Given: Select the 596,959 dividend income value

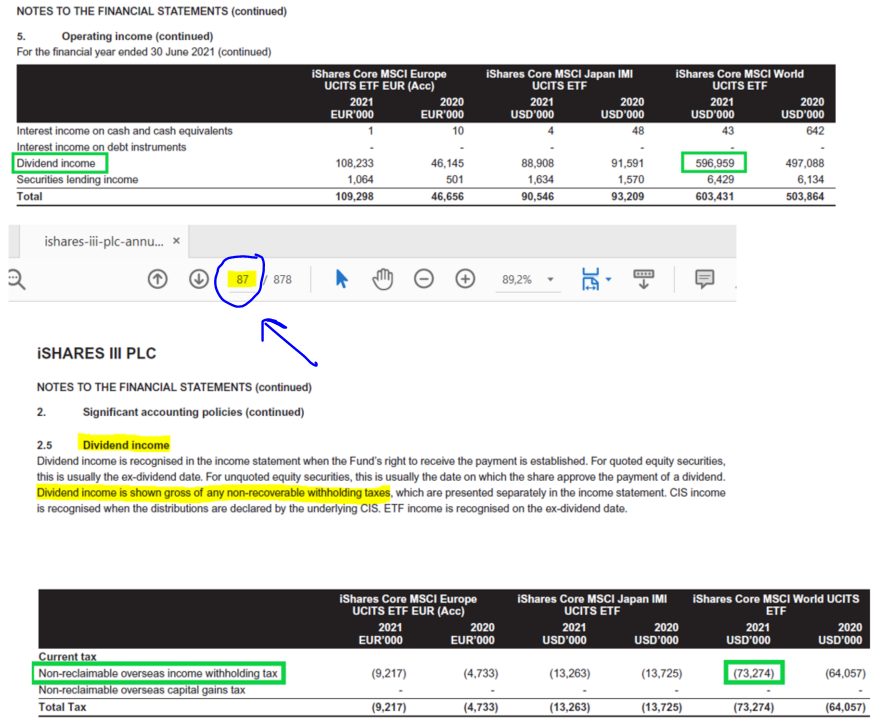Looking at the screenshot, I should tap(714, 163).
